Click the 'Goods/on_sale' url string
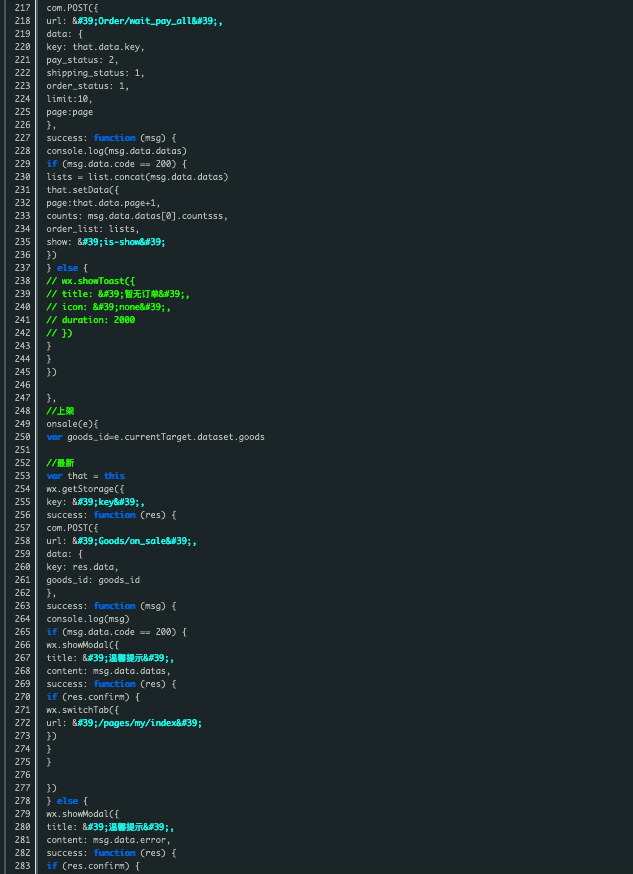Image resolution: width=633 pixels, height=874 pixels. click(x=134, y=541)
